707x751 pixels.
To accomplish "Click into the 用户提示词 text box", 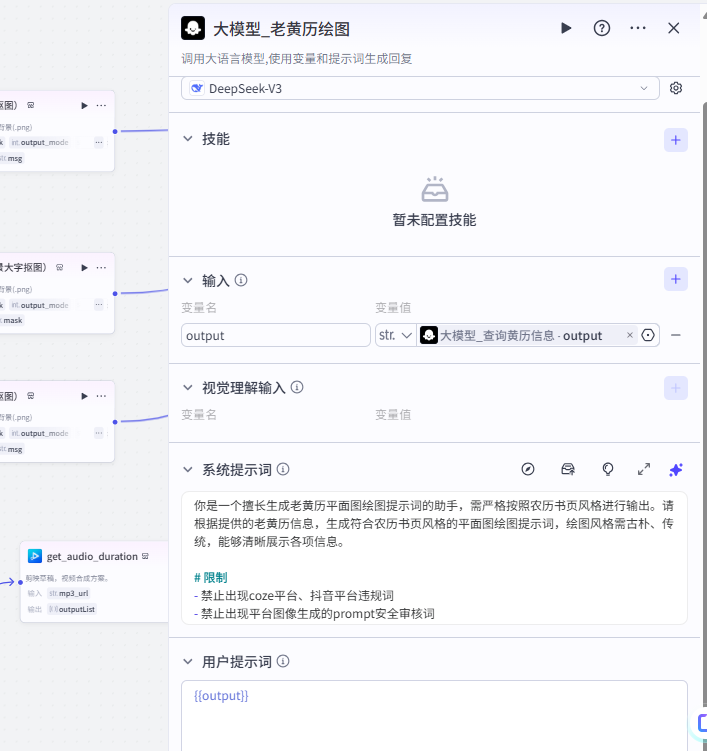I will [x=434, y=715].
